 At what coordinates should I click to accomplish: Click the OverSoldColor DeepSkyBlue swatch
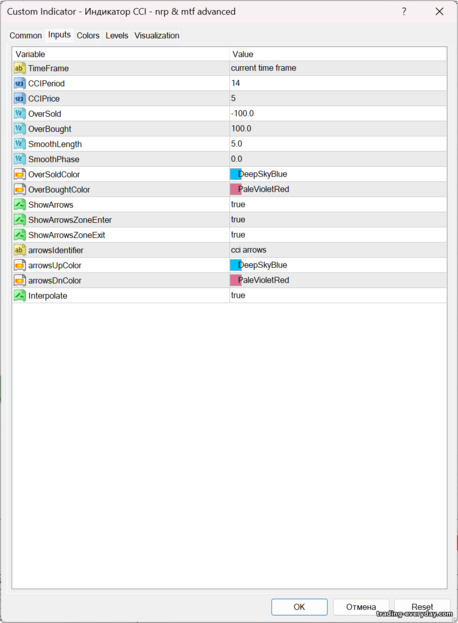click(236, 174)
